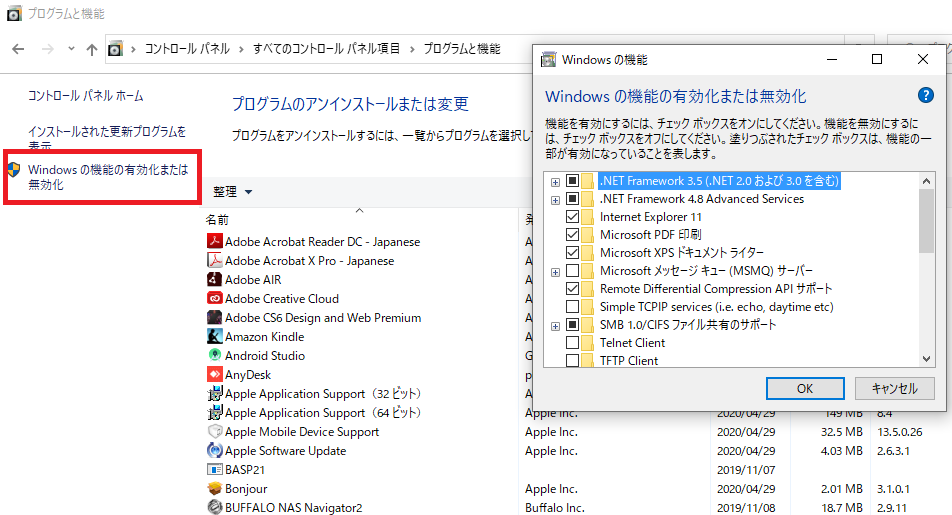Select the Apple Mobile Device Support icon

[214, 431]
